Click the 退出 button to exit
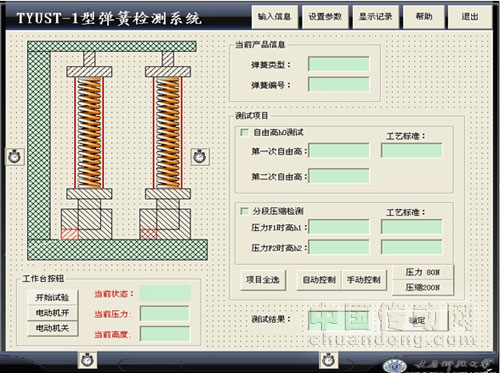Viewport: 500px width, 373px height. click(470, 16)
